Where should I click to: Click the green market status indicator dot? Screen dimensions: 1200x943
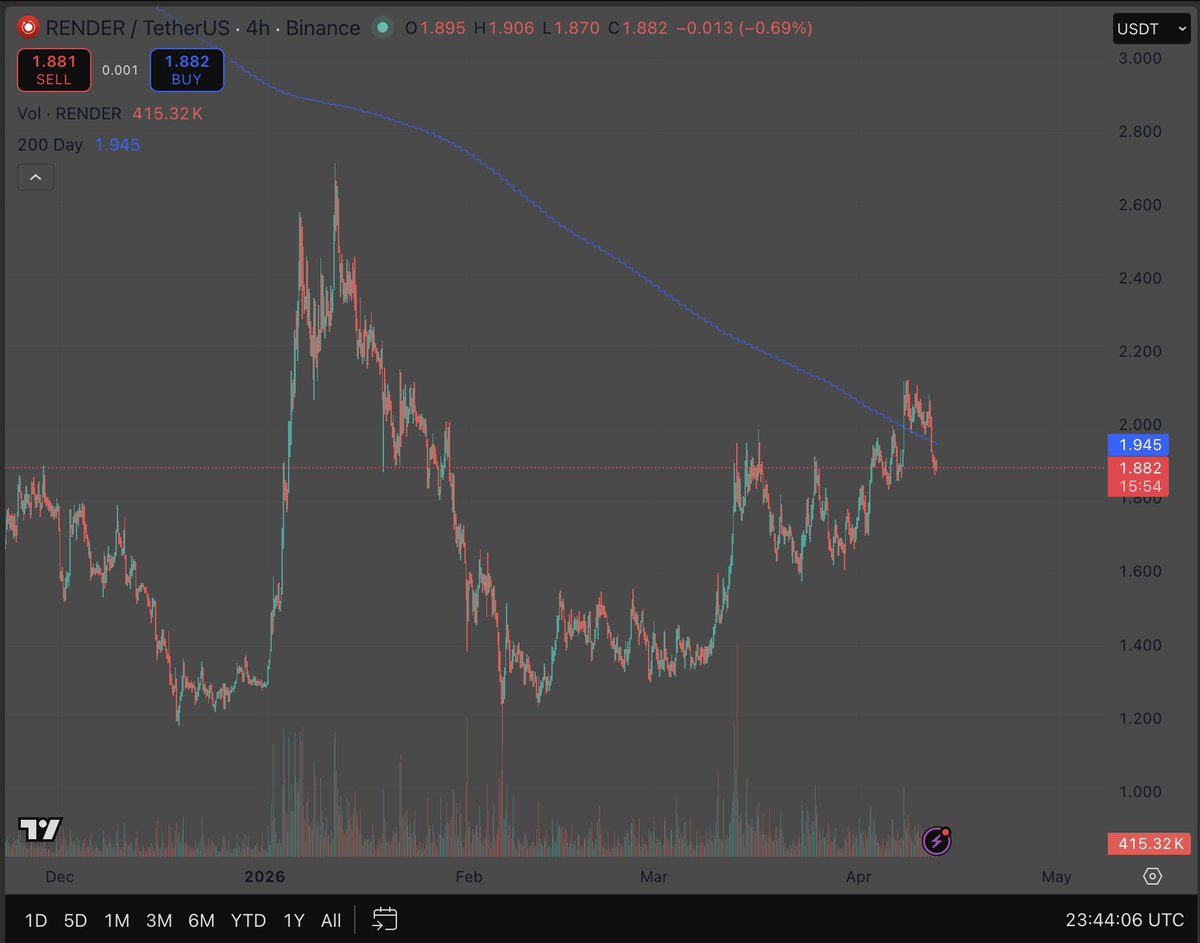click(x=381, y=28)
